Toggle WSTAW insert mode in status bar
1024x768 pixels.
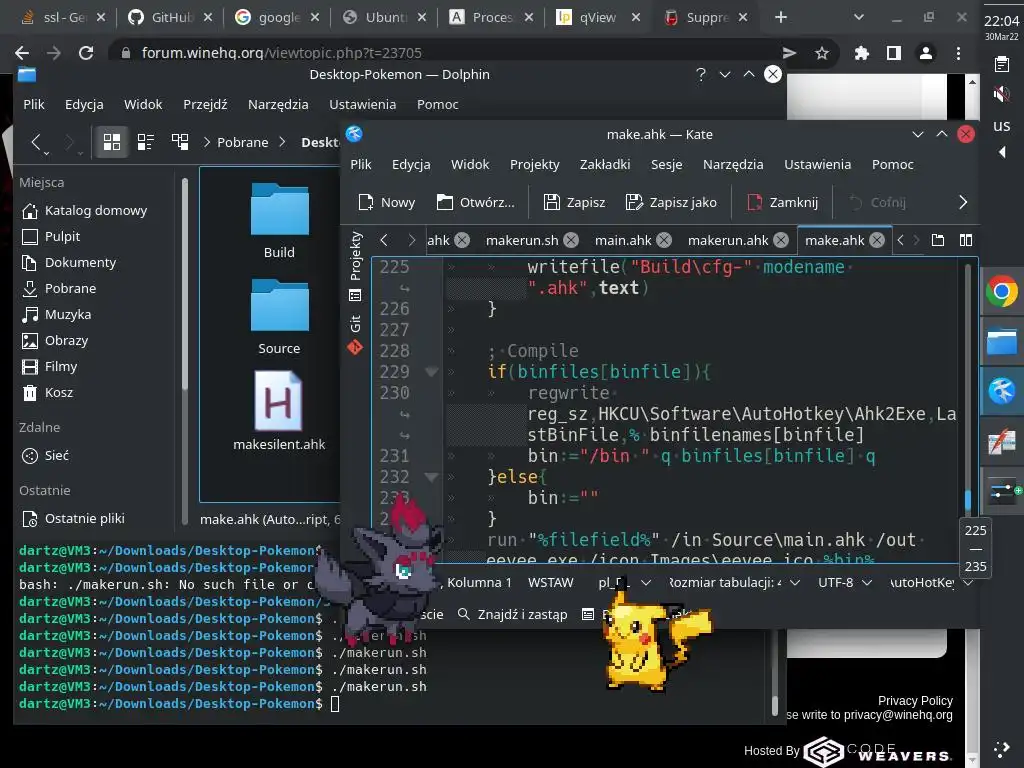click(x=550, y=583)
